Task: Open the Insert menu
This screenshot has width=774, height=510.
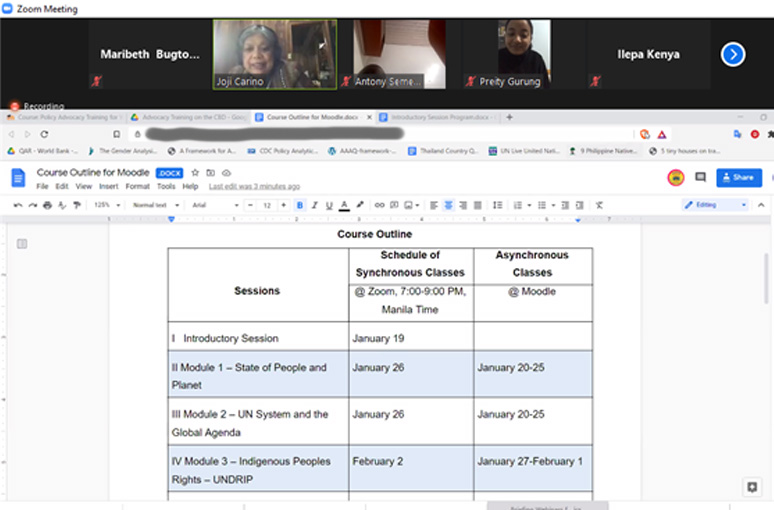Action: click(x=109, y=186)
